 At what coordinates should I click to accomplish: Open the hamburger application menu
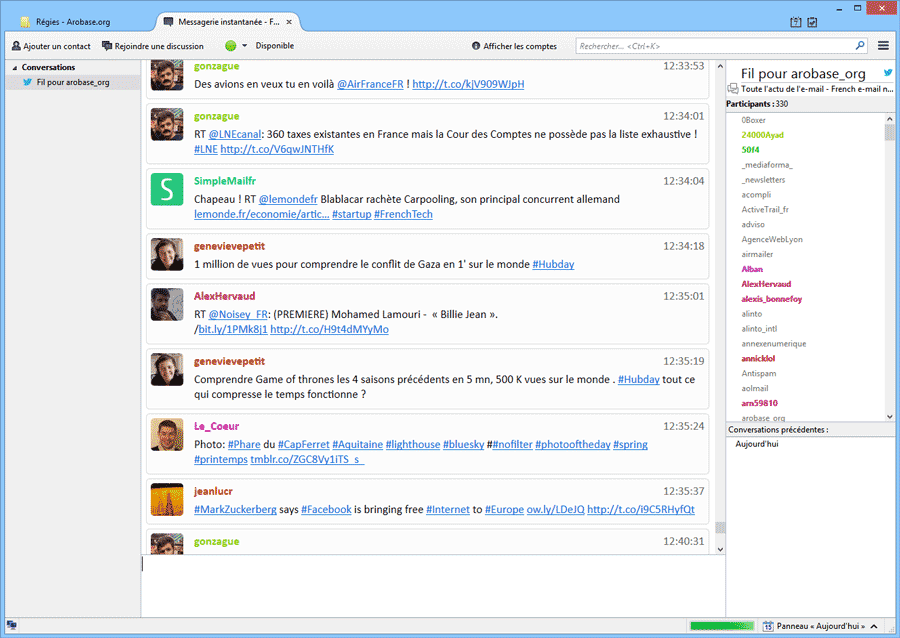point(883,45)
